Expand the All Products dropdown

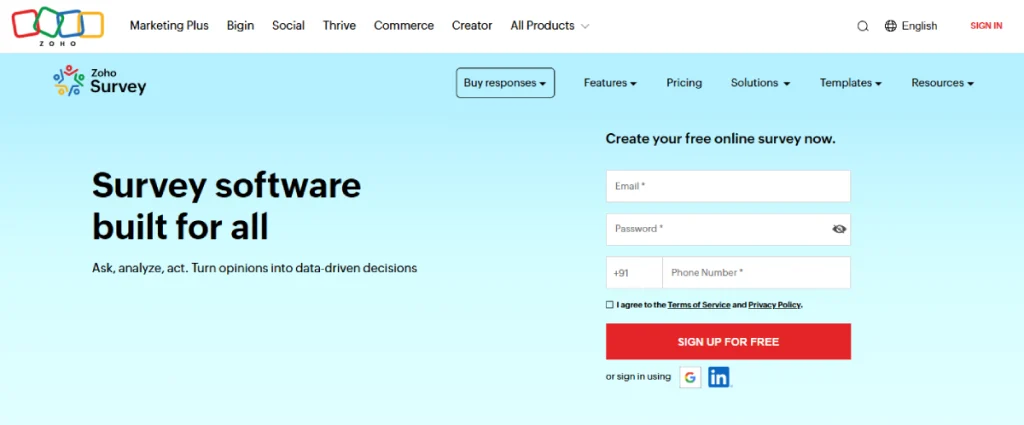click(550, 26)
